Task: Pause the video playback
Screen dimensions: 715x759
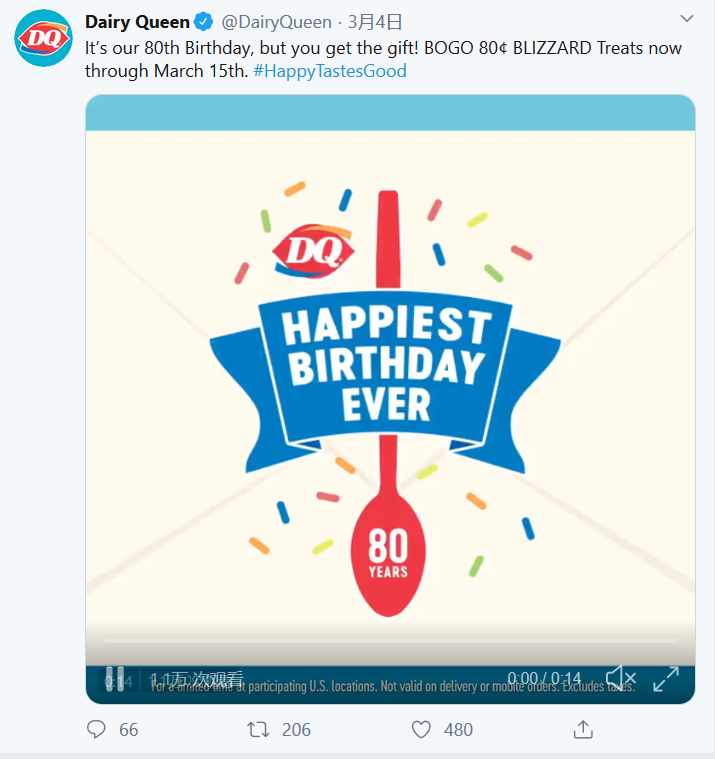Action: pos(115,679)
